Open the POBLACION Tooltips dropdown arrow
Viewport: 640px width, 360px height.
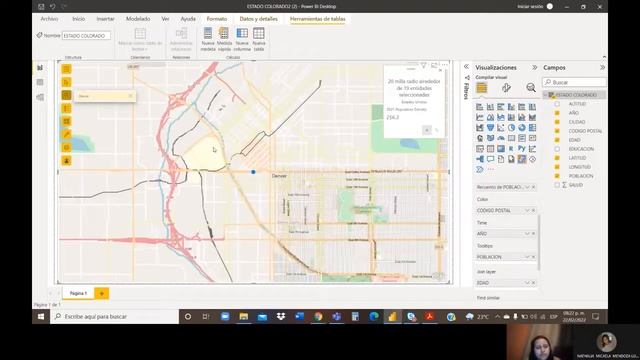pos(527,257)
